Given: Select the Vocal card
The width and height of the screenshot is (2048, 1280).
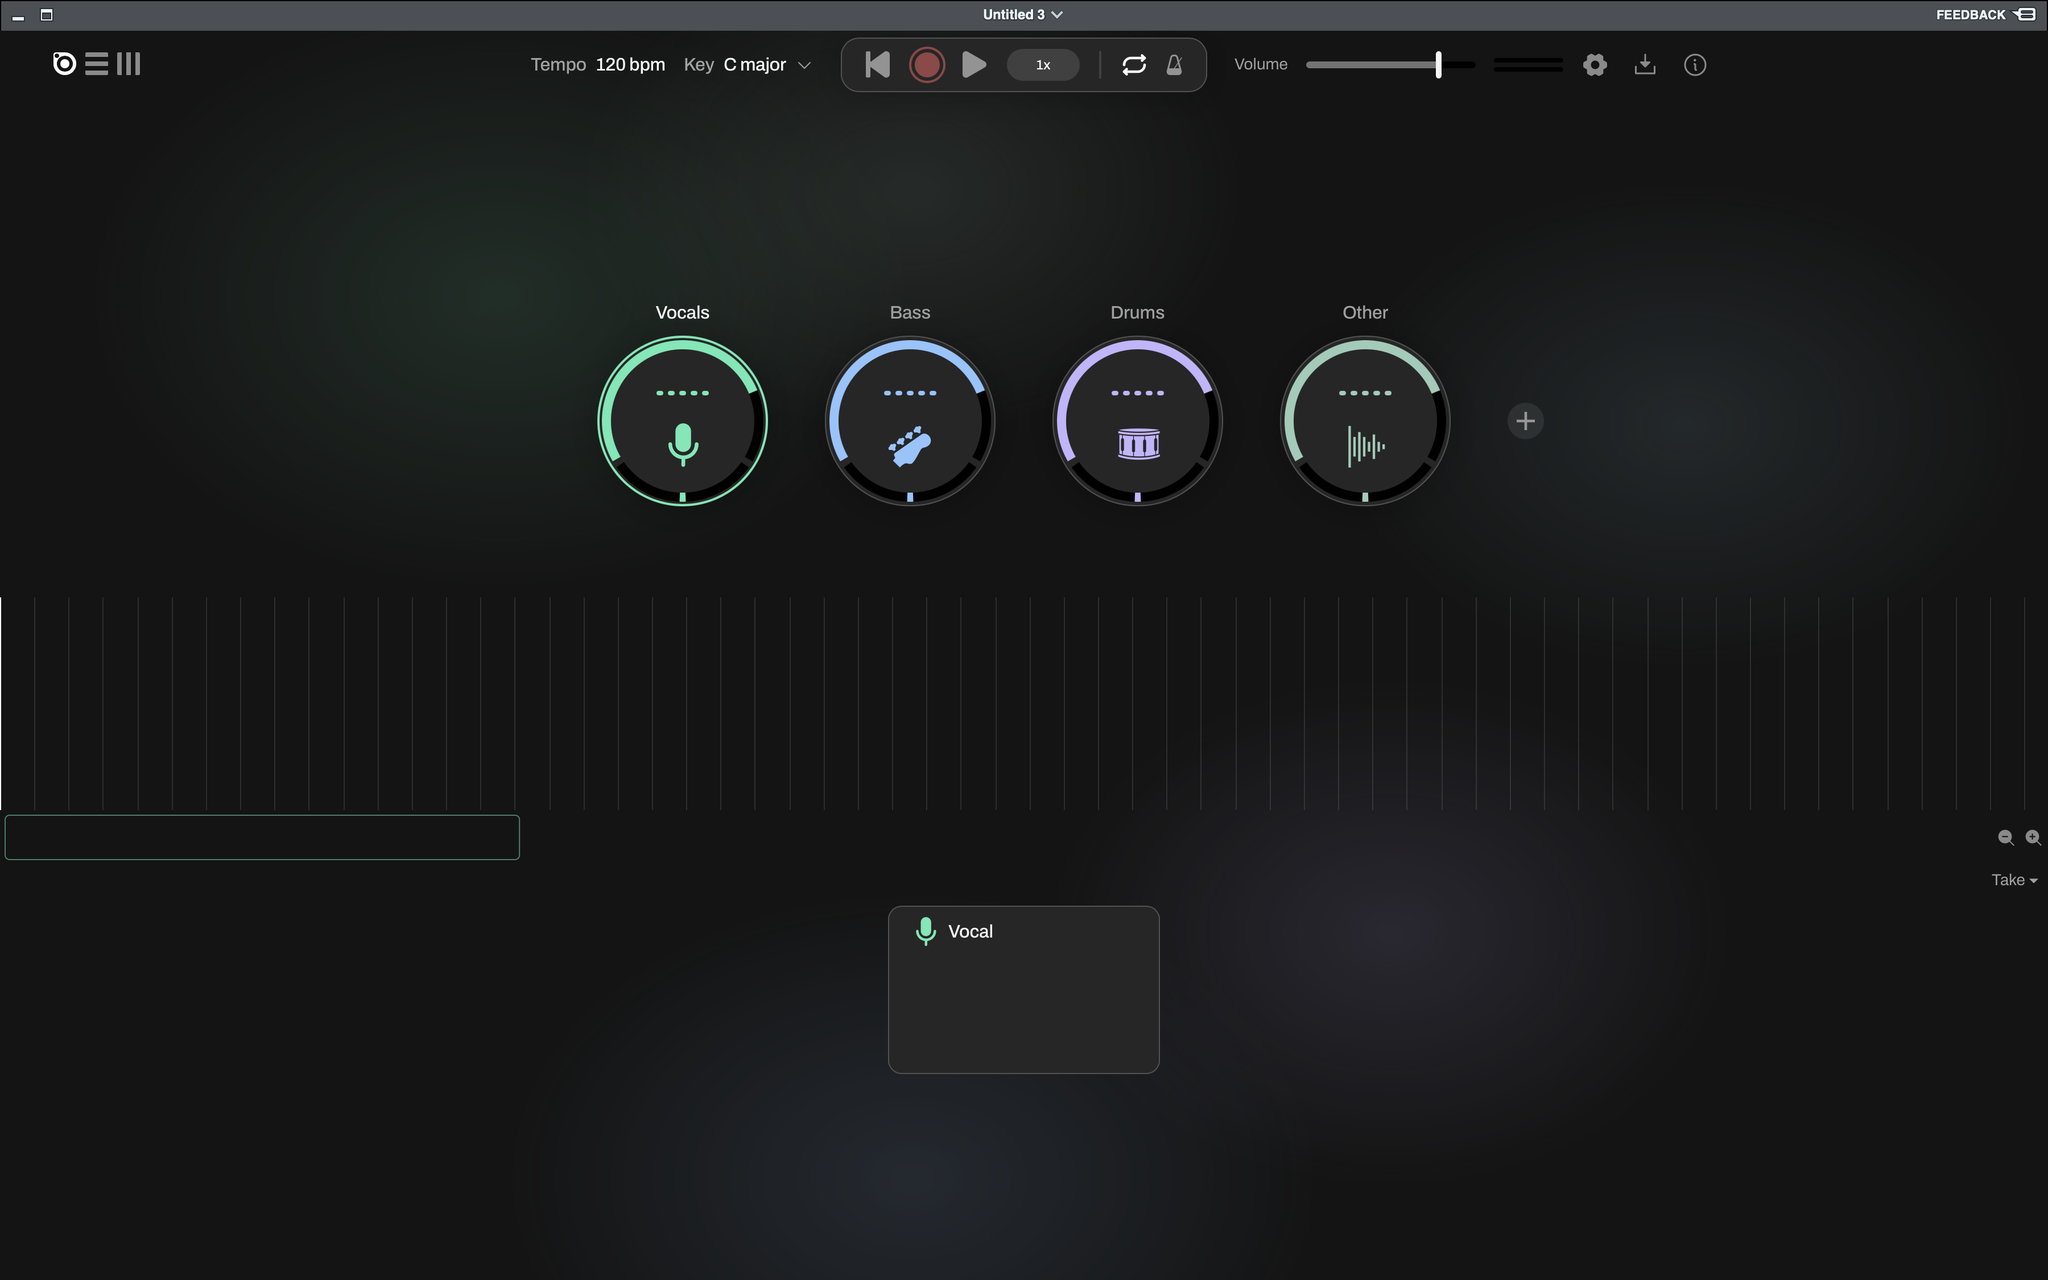Looking at the screenshot, I should click(x=1024, y=990).
